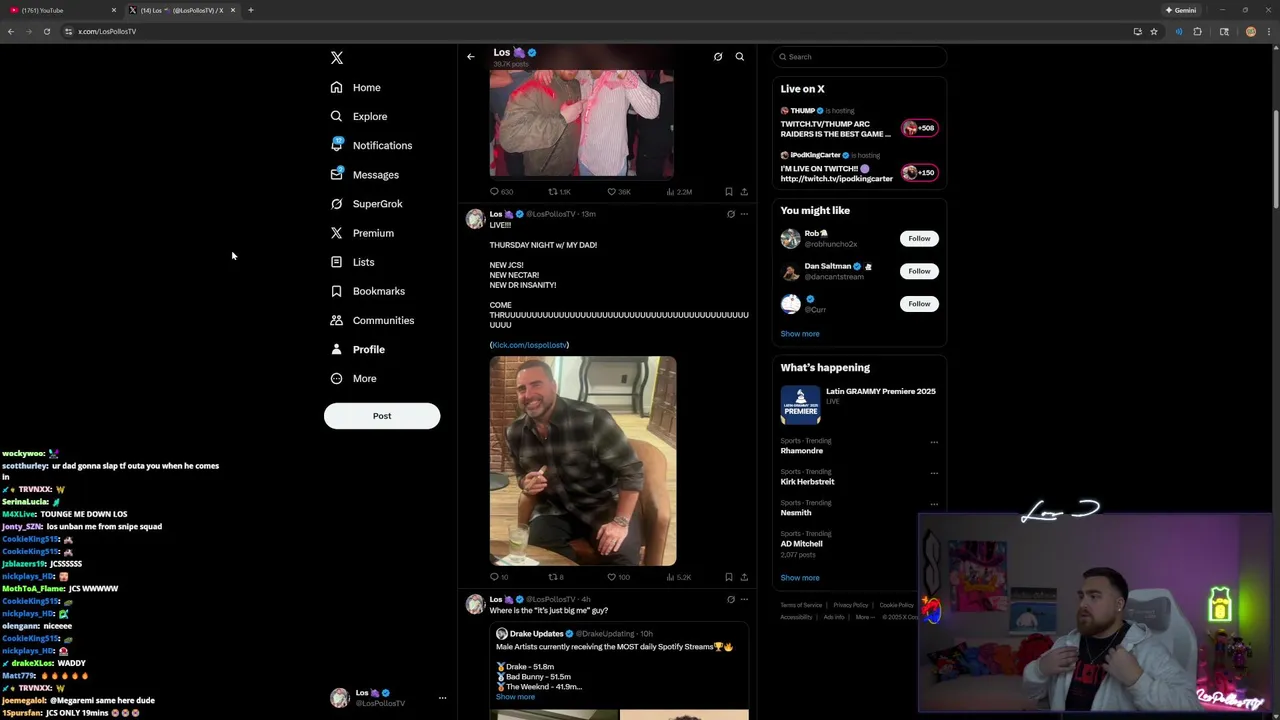The width and height of the screenshot is (1280, 720).
Task: Open options for Kirk Herbstreit trend
Action: coord(934,473)
